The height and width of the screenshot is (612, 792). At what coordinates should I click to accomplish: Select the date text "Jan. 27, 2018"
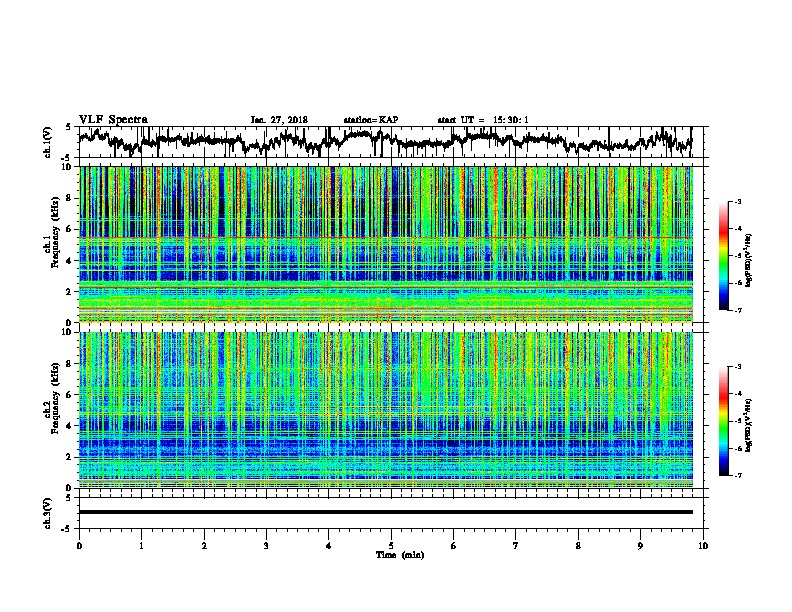(279, 120)
